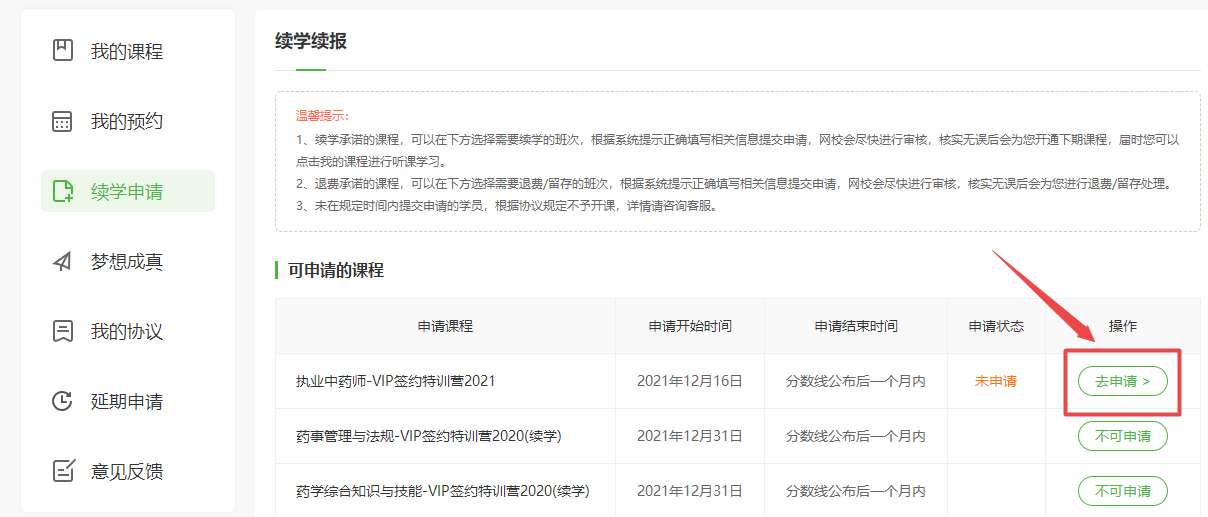Click the edit icon beside 意见反馈
1208x517 pixels.
(63, 471)
